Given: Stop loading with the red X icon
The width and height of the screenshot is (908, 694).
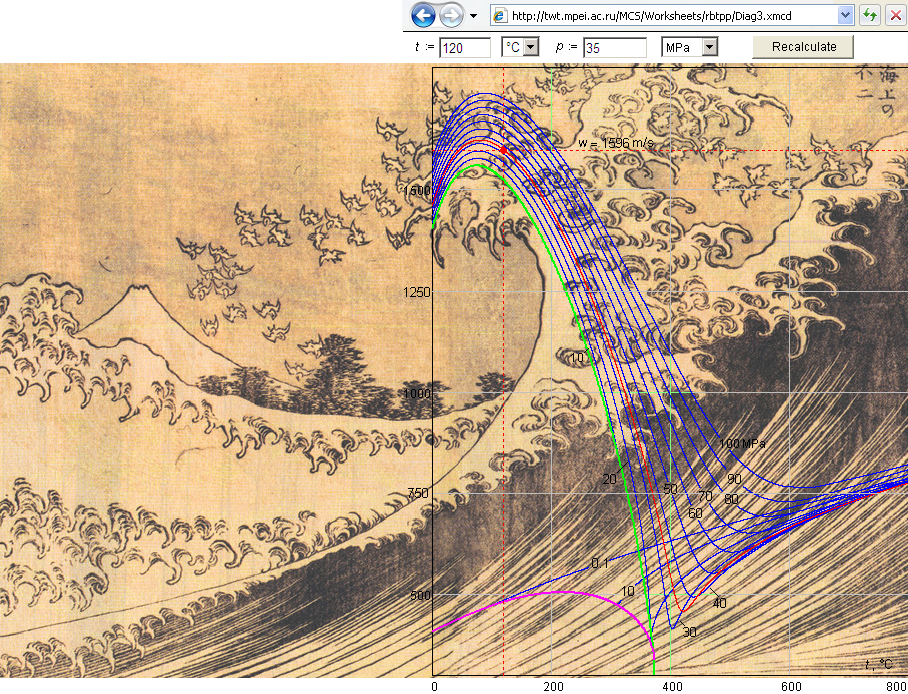Looking at the screenshot, I should pyautogui.click(x=896, y=16).
